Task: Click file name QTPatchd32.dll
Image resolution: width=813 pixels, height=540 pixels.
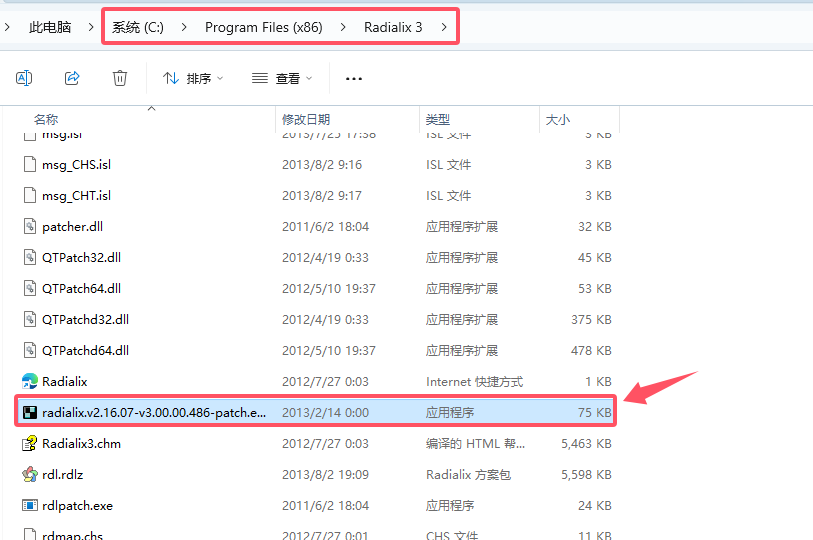Action: pyautogui.click(x=86, y=320)
